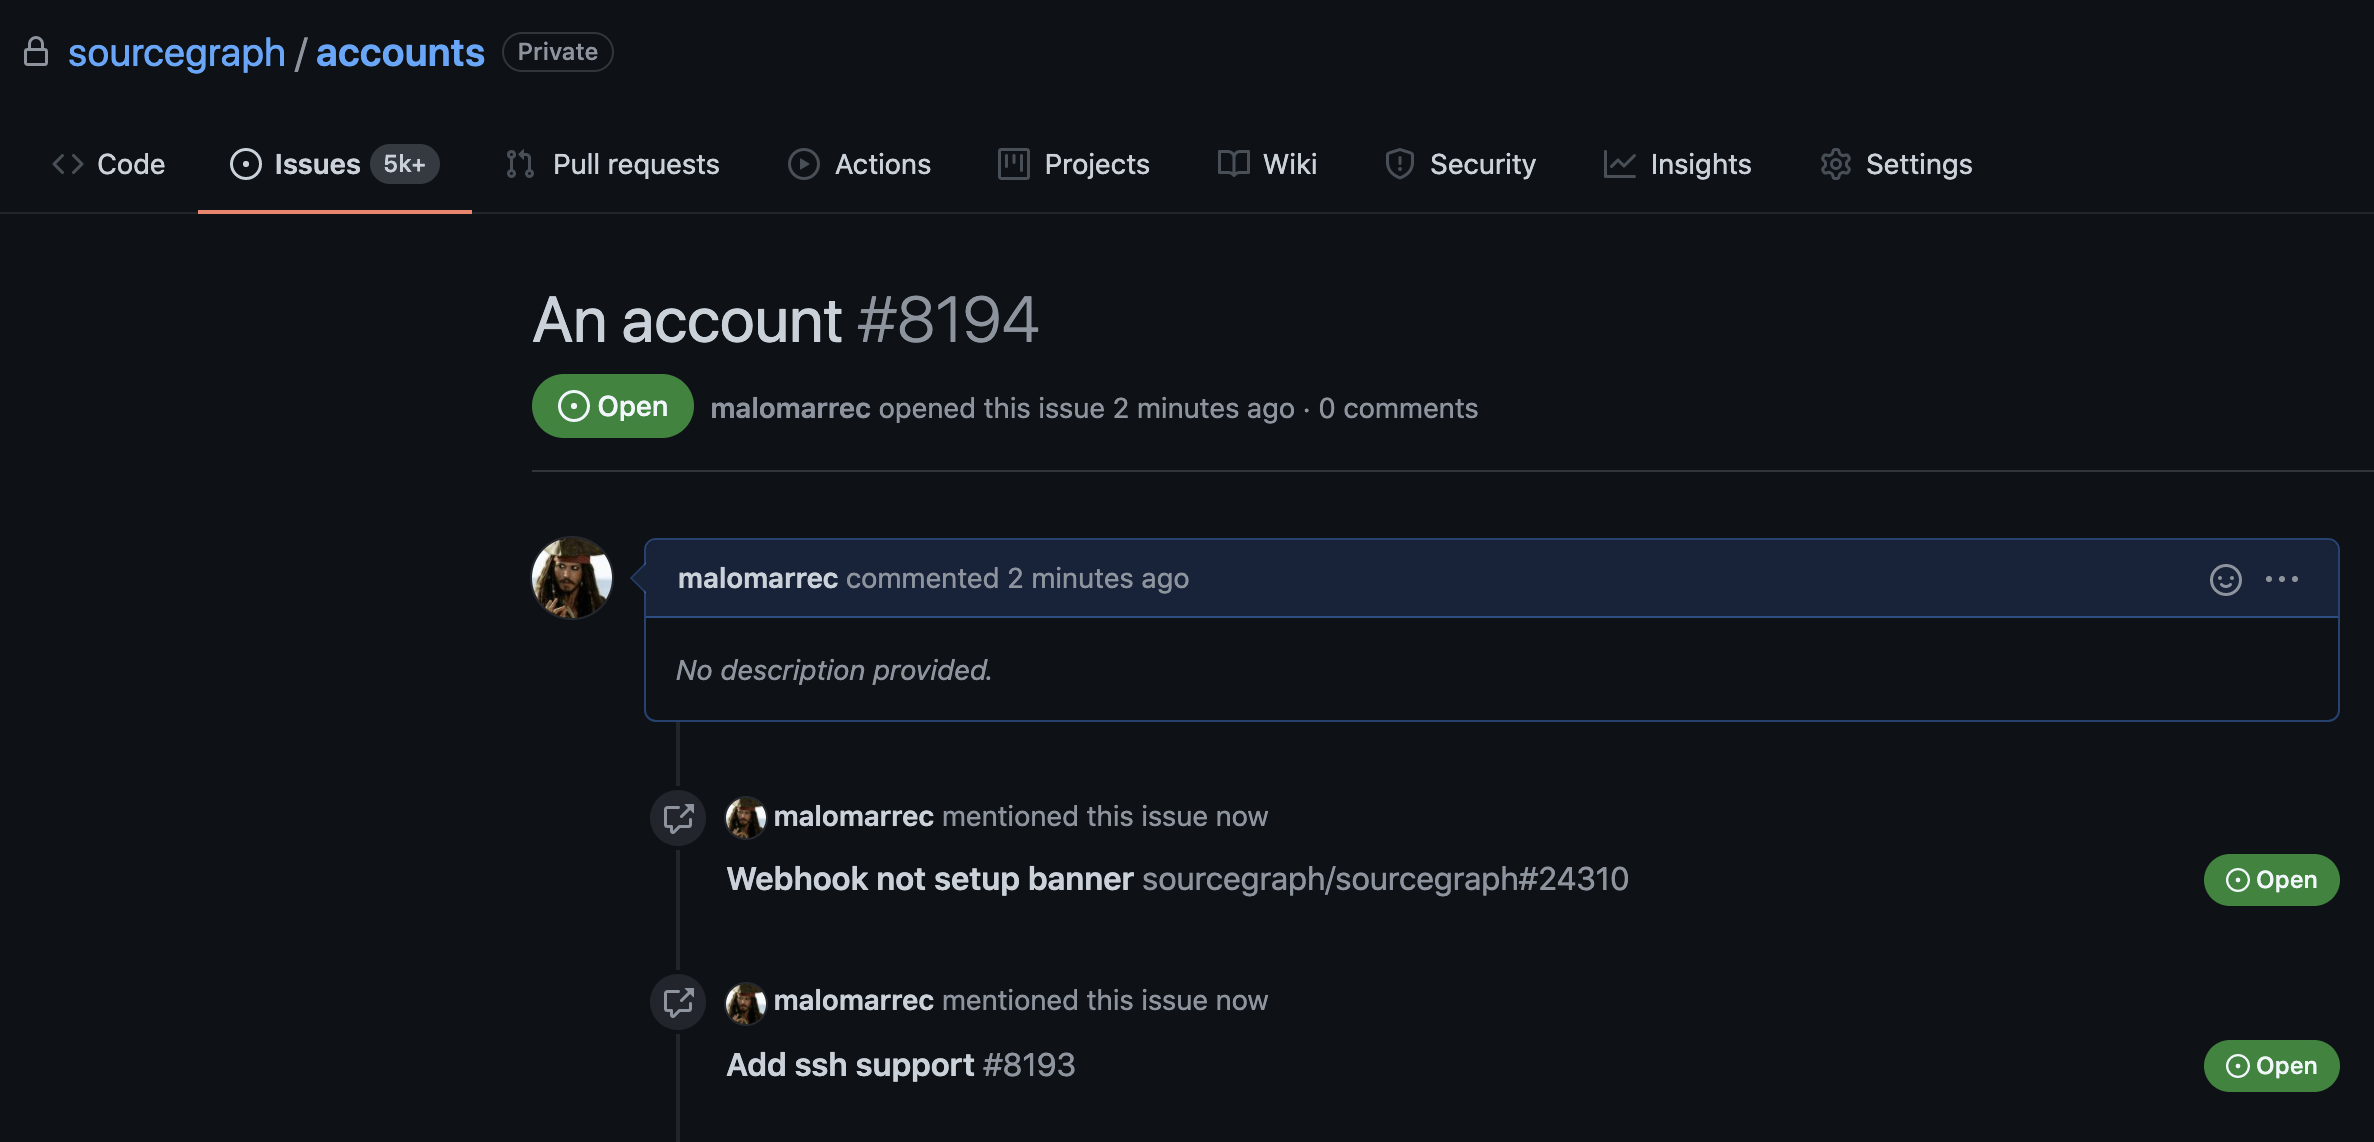2374x1142 pixels.
Task: Click the Settings gear icon
Action: (1836, 164)
